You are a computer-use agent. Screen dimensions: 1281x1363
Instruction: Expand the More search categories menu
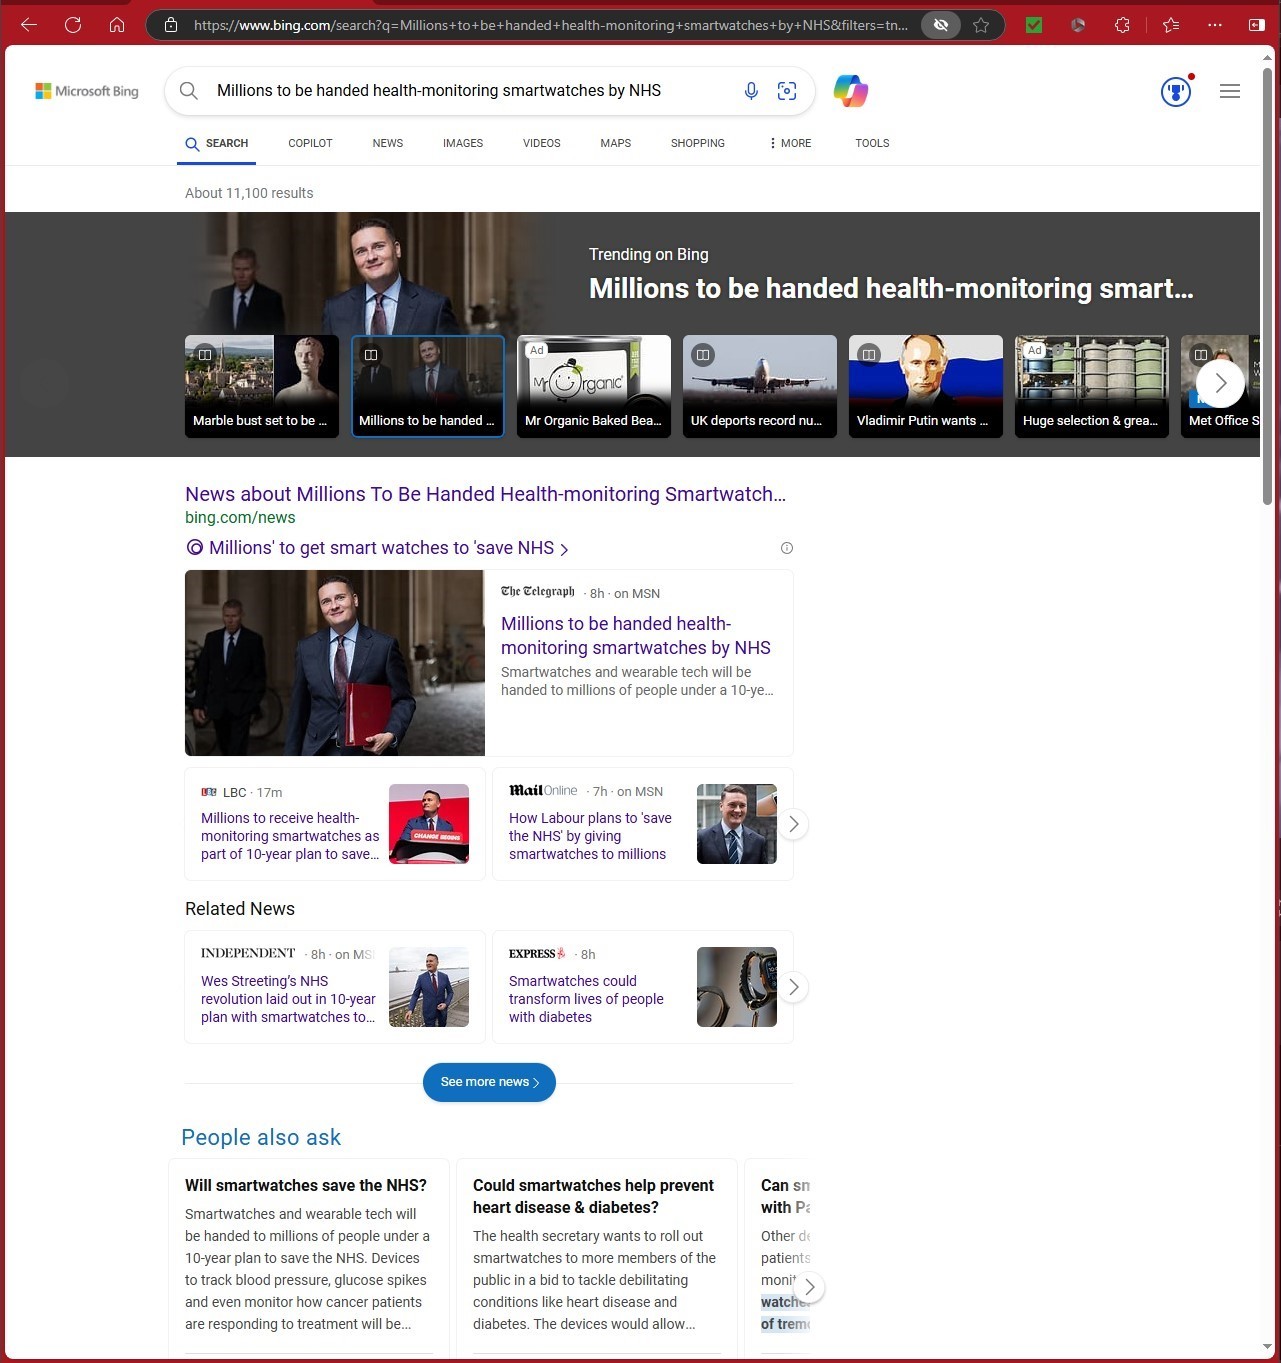click(790, 143)
